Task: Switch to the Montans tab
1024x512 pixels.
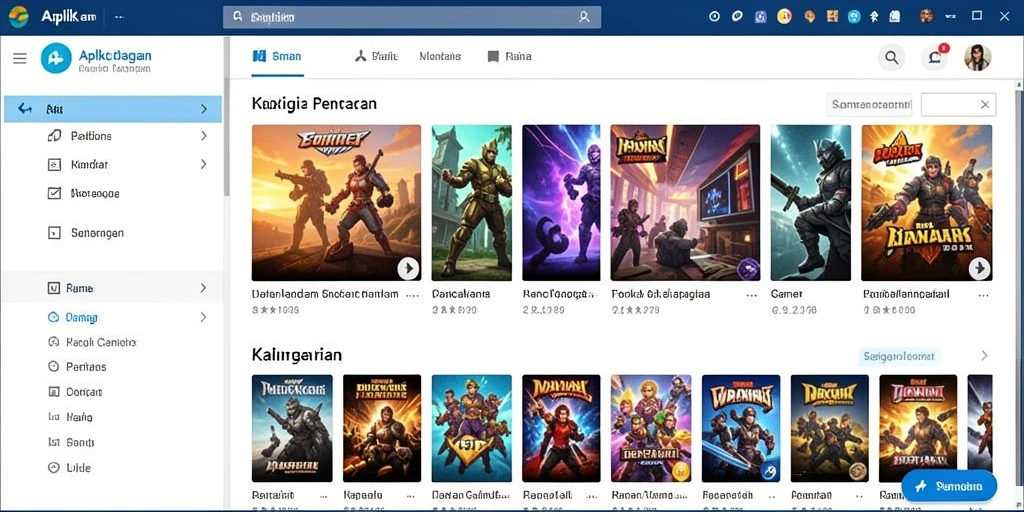Action: (x=440, y=56)
